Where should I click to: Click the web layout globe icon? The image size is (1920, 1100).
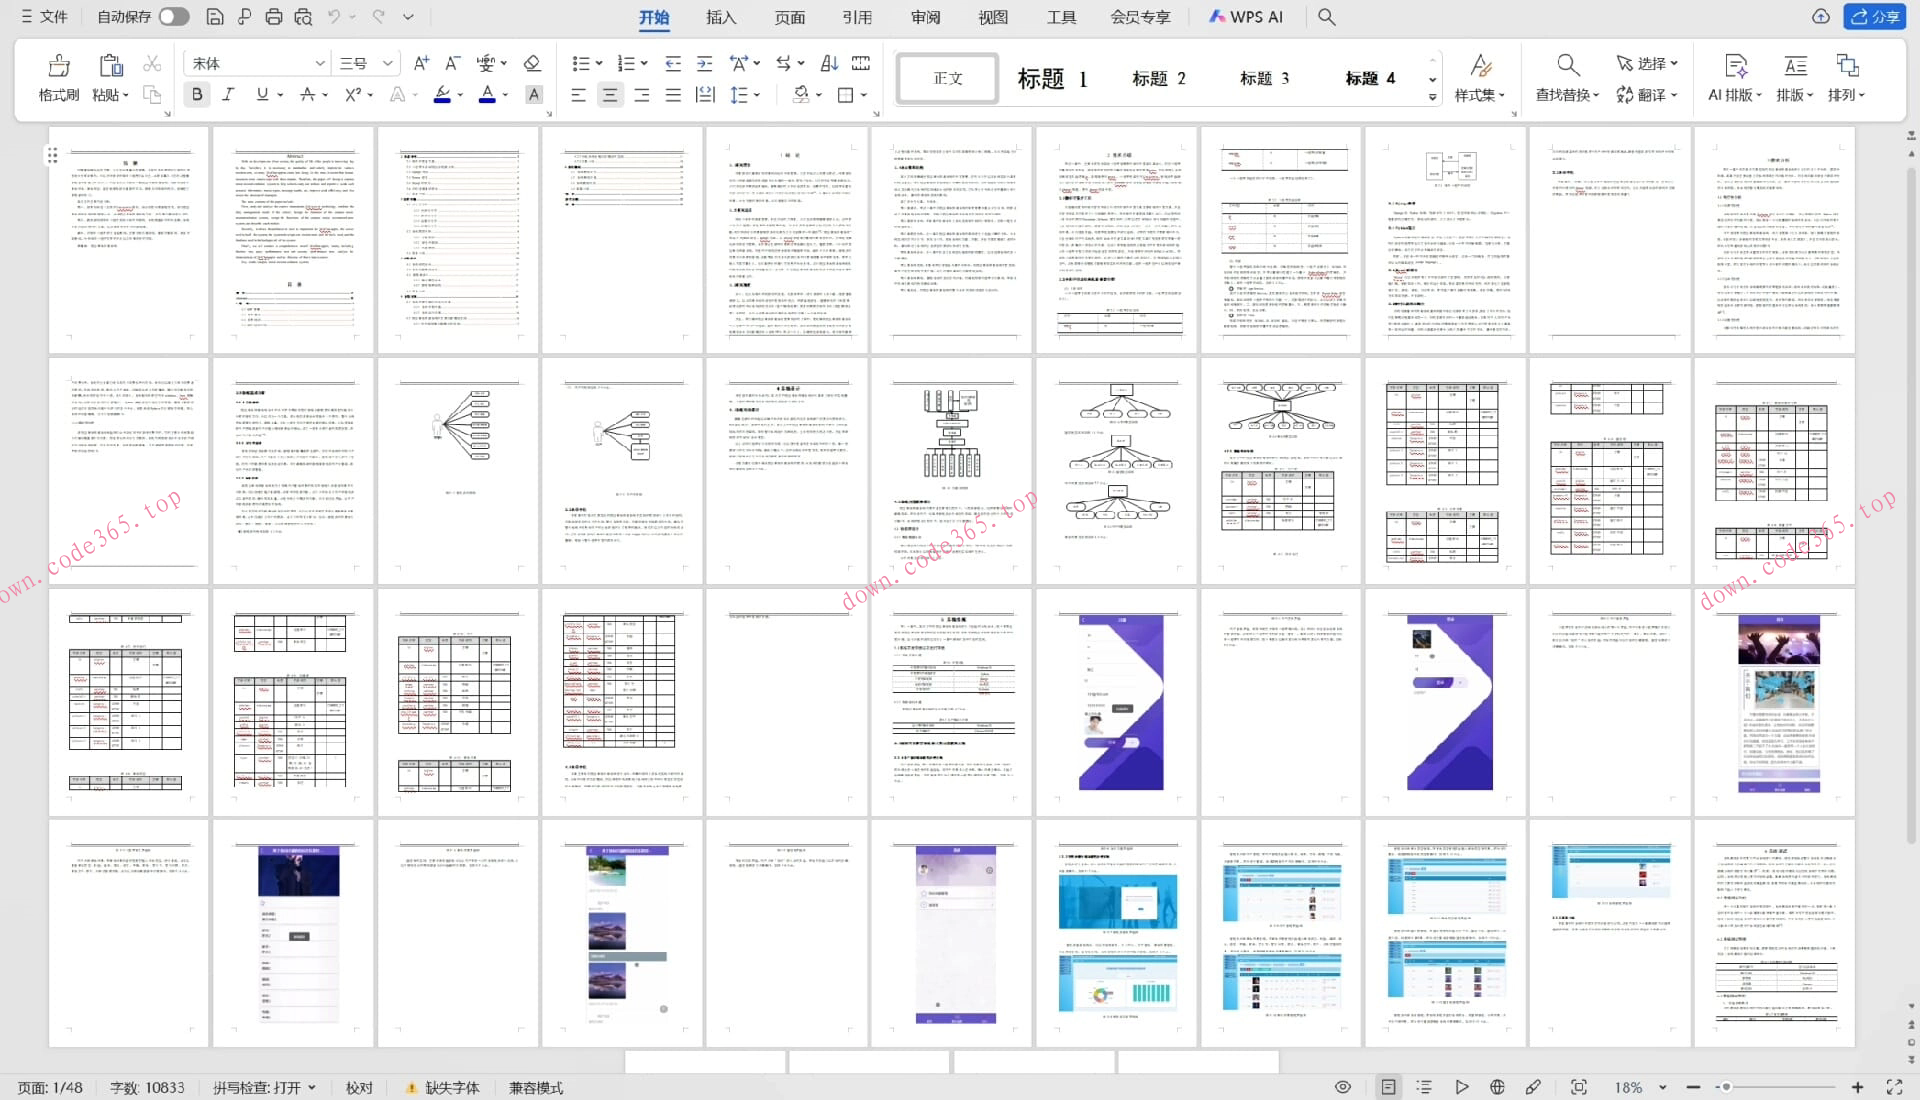click(x=1497, y=1087)
